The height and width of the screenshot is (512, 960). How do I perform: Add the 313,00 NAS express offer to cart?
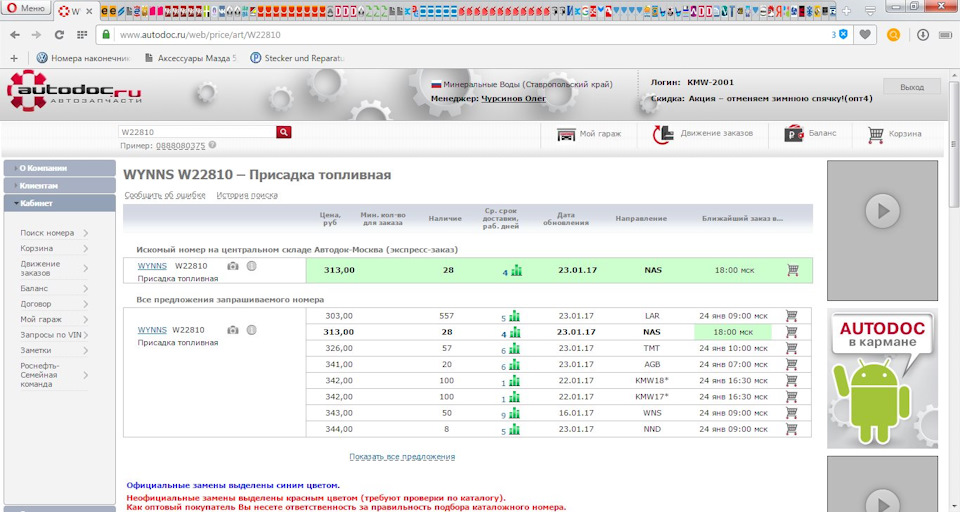tap(793, 270)
